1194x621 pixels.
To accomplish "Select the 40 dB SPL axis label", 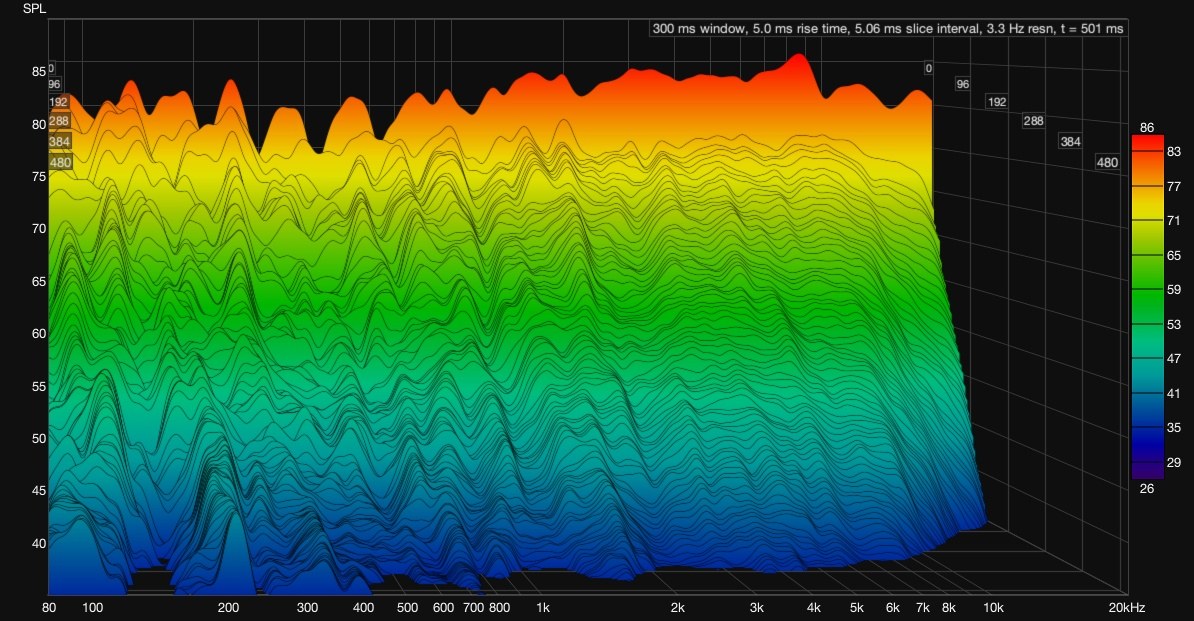I will coord(39,543).
